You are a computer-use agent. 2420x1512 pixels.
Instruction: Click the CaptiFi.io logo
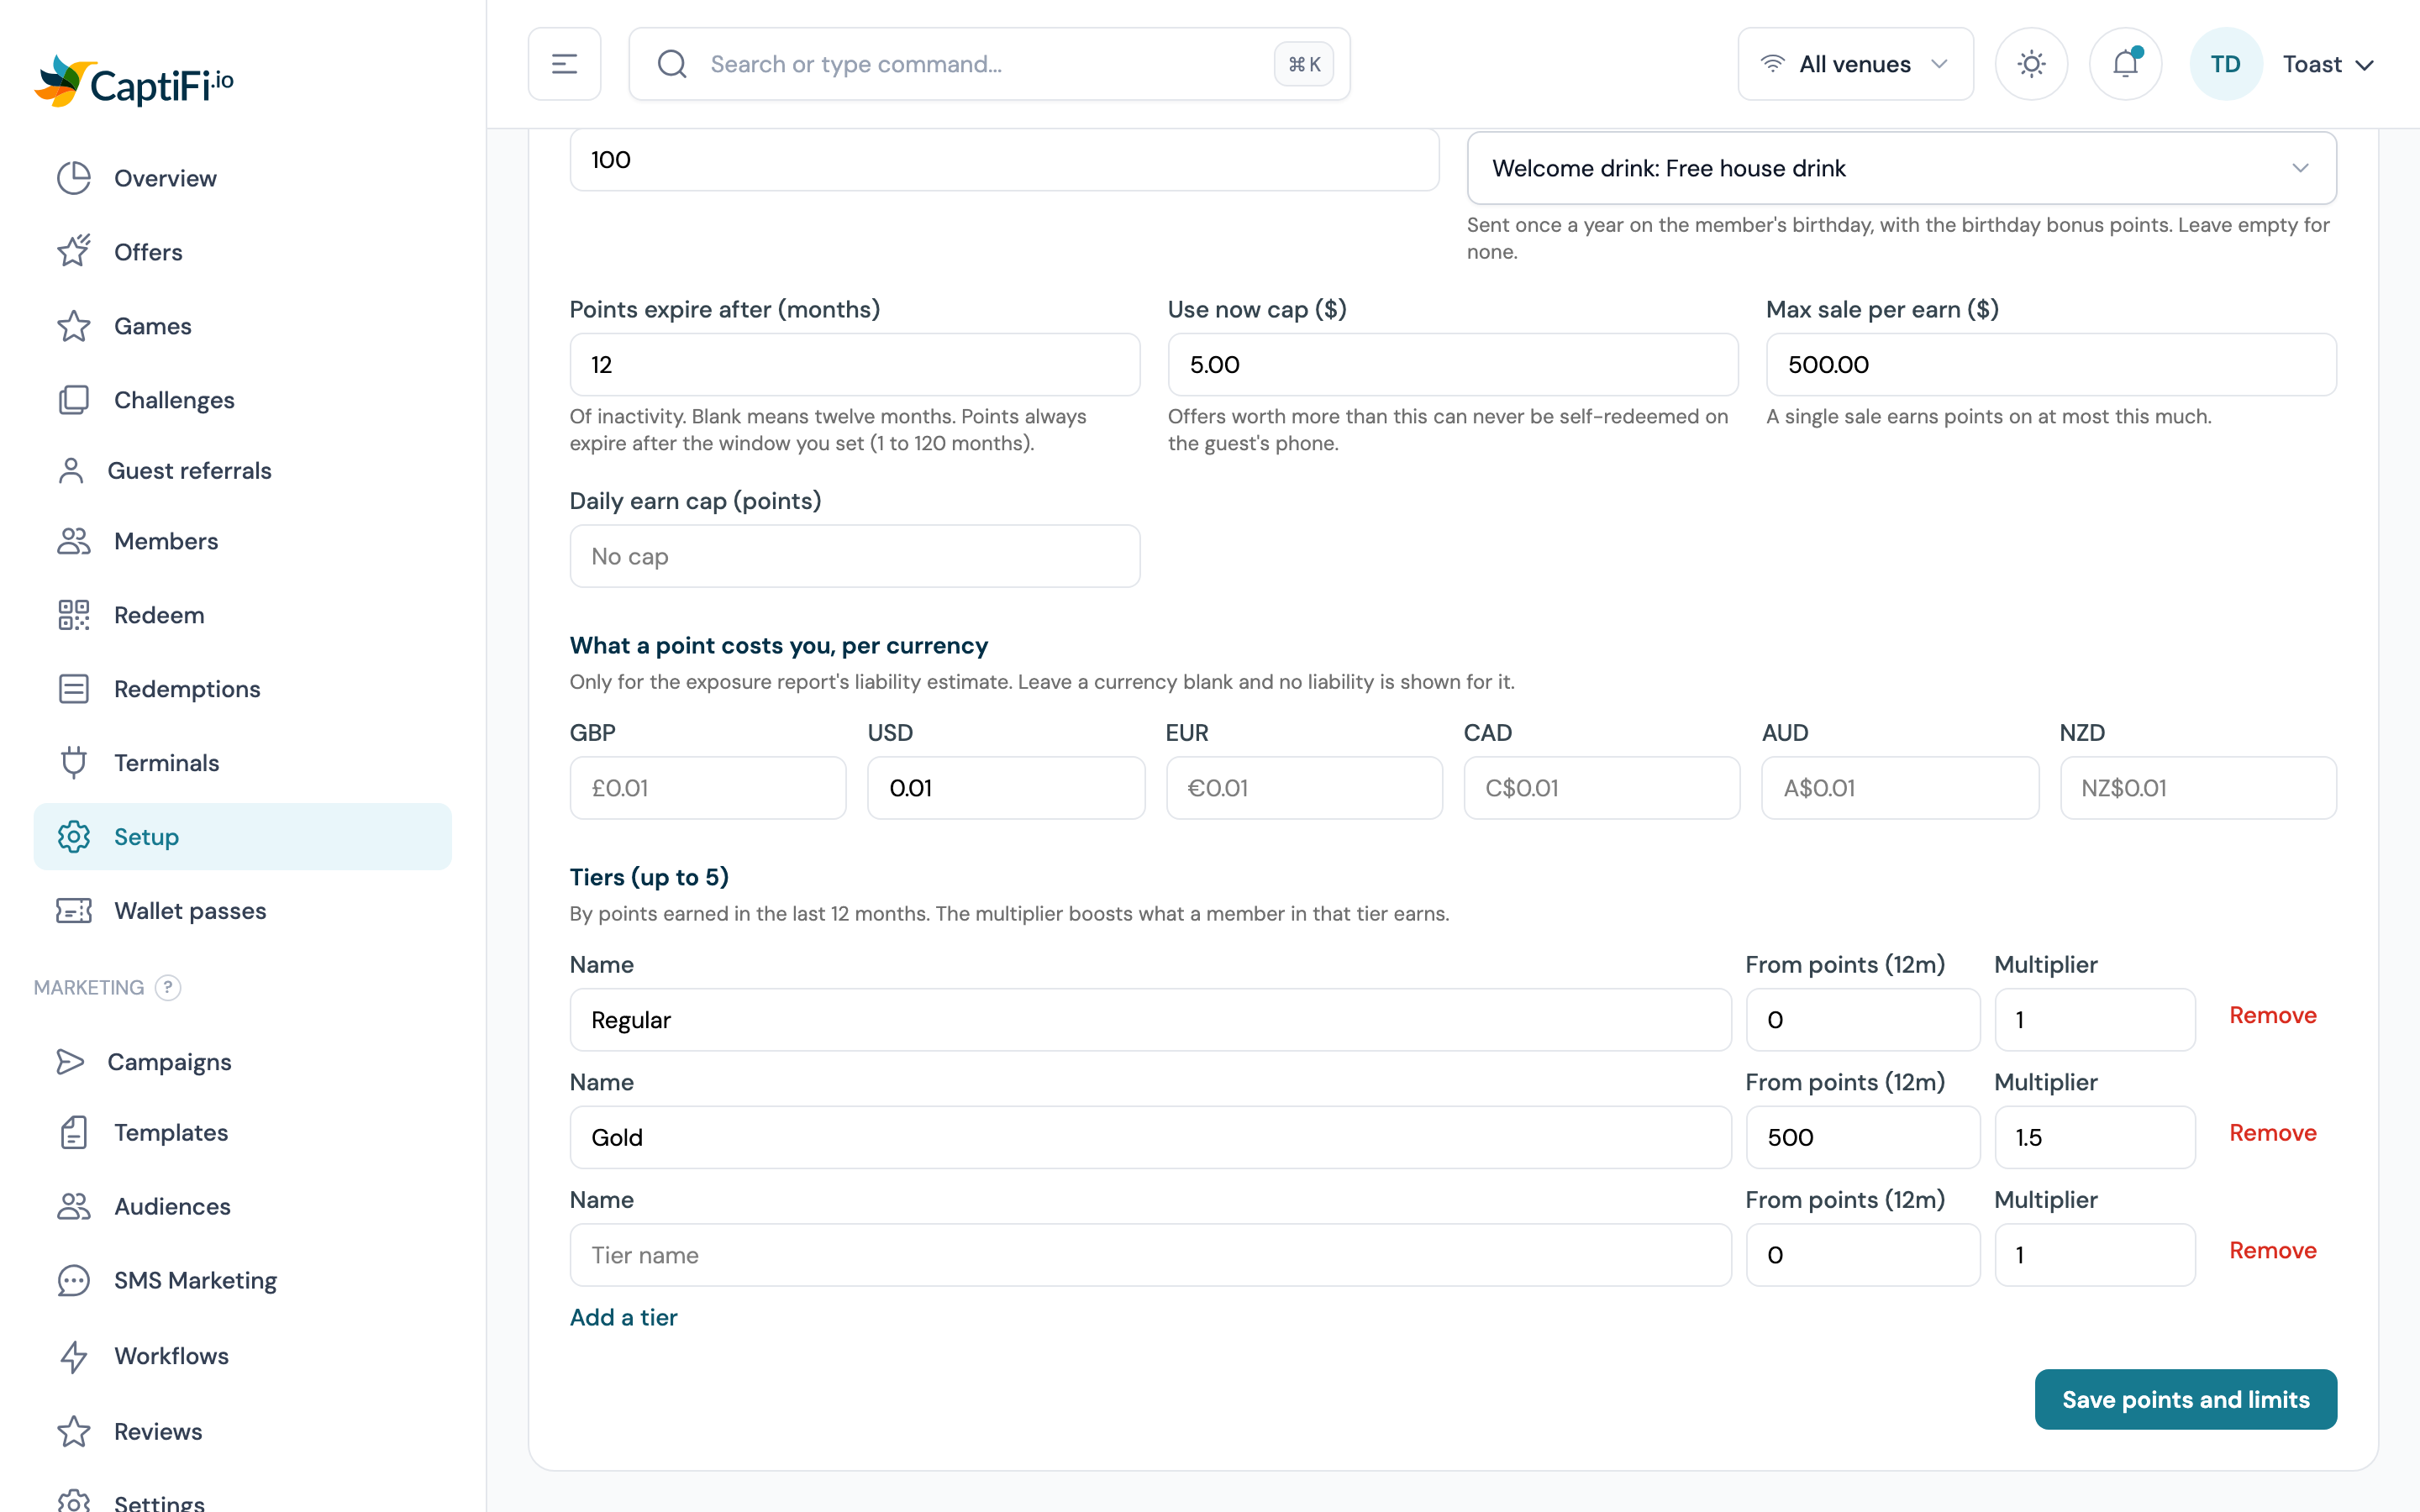click(x=134, y=82)
